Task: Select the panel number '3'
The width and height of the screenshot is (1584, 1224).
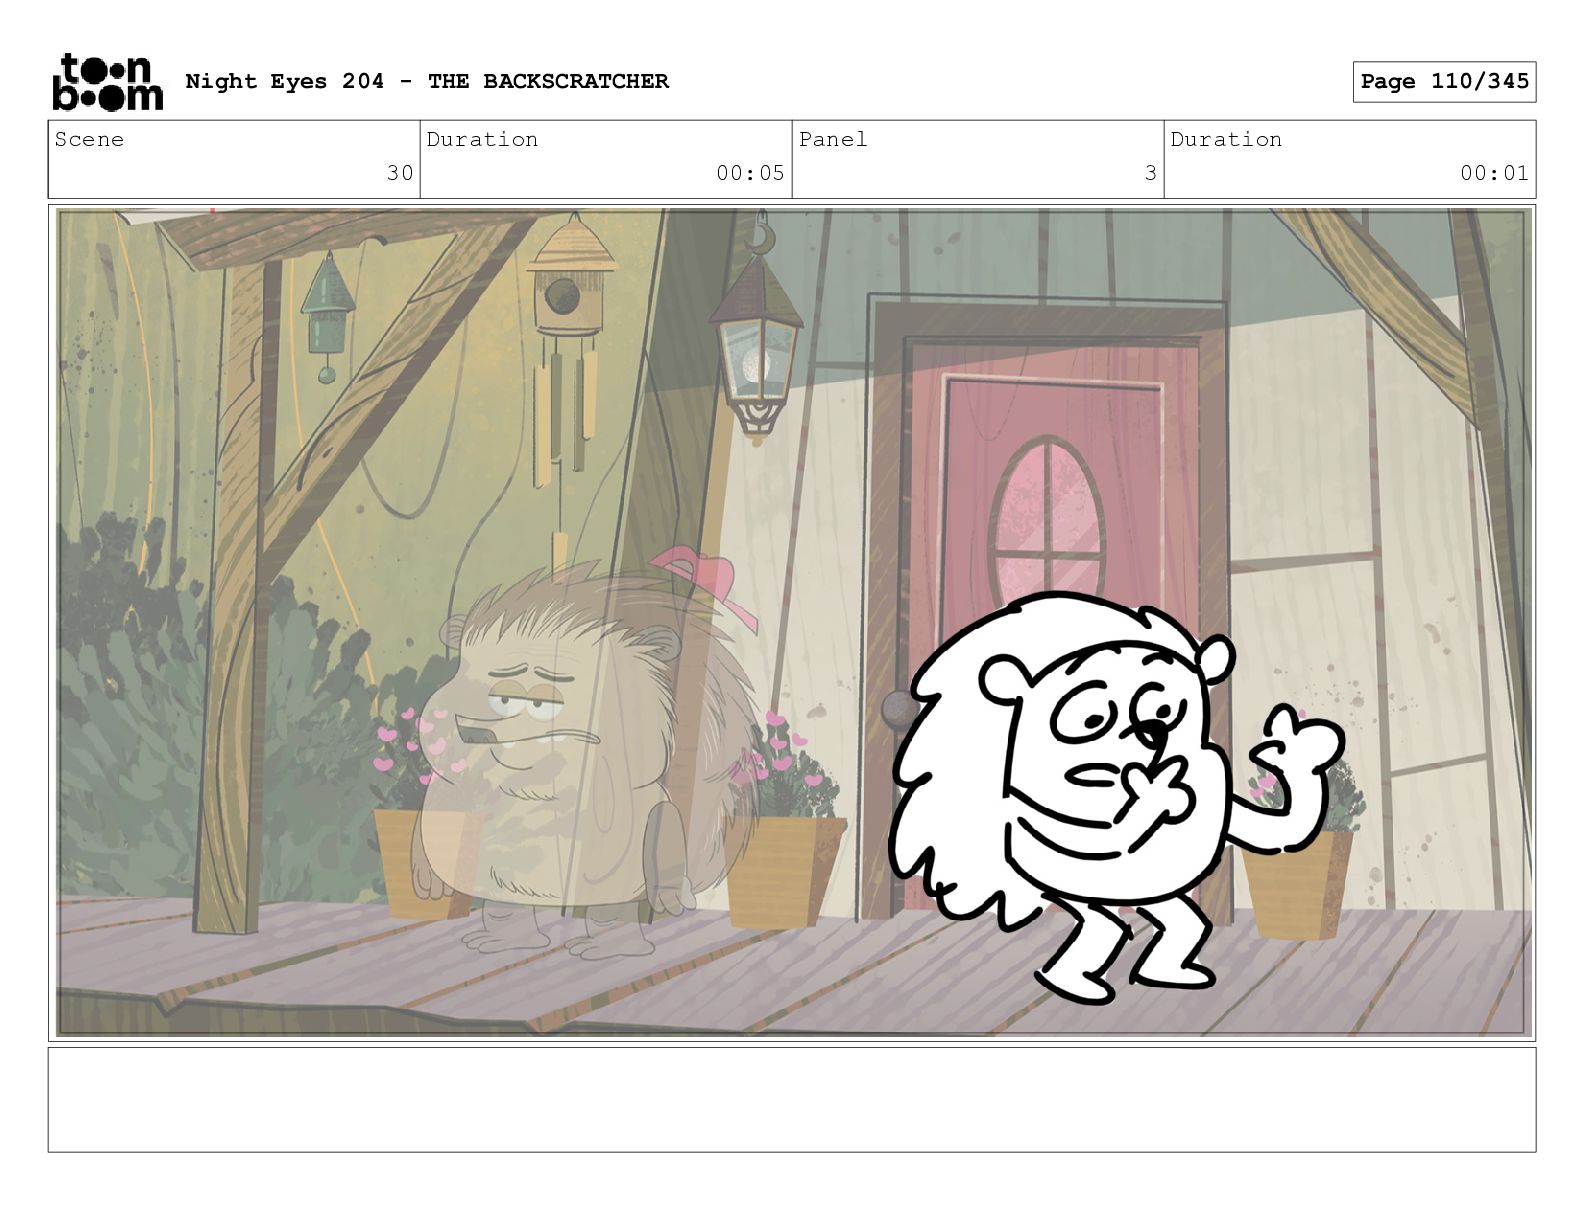Action: [x=1151, y=173]
